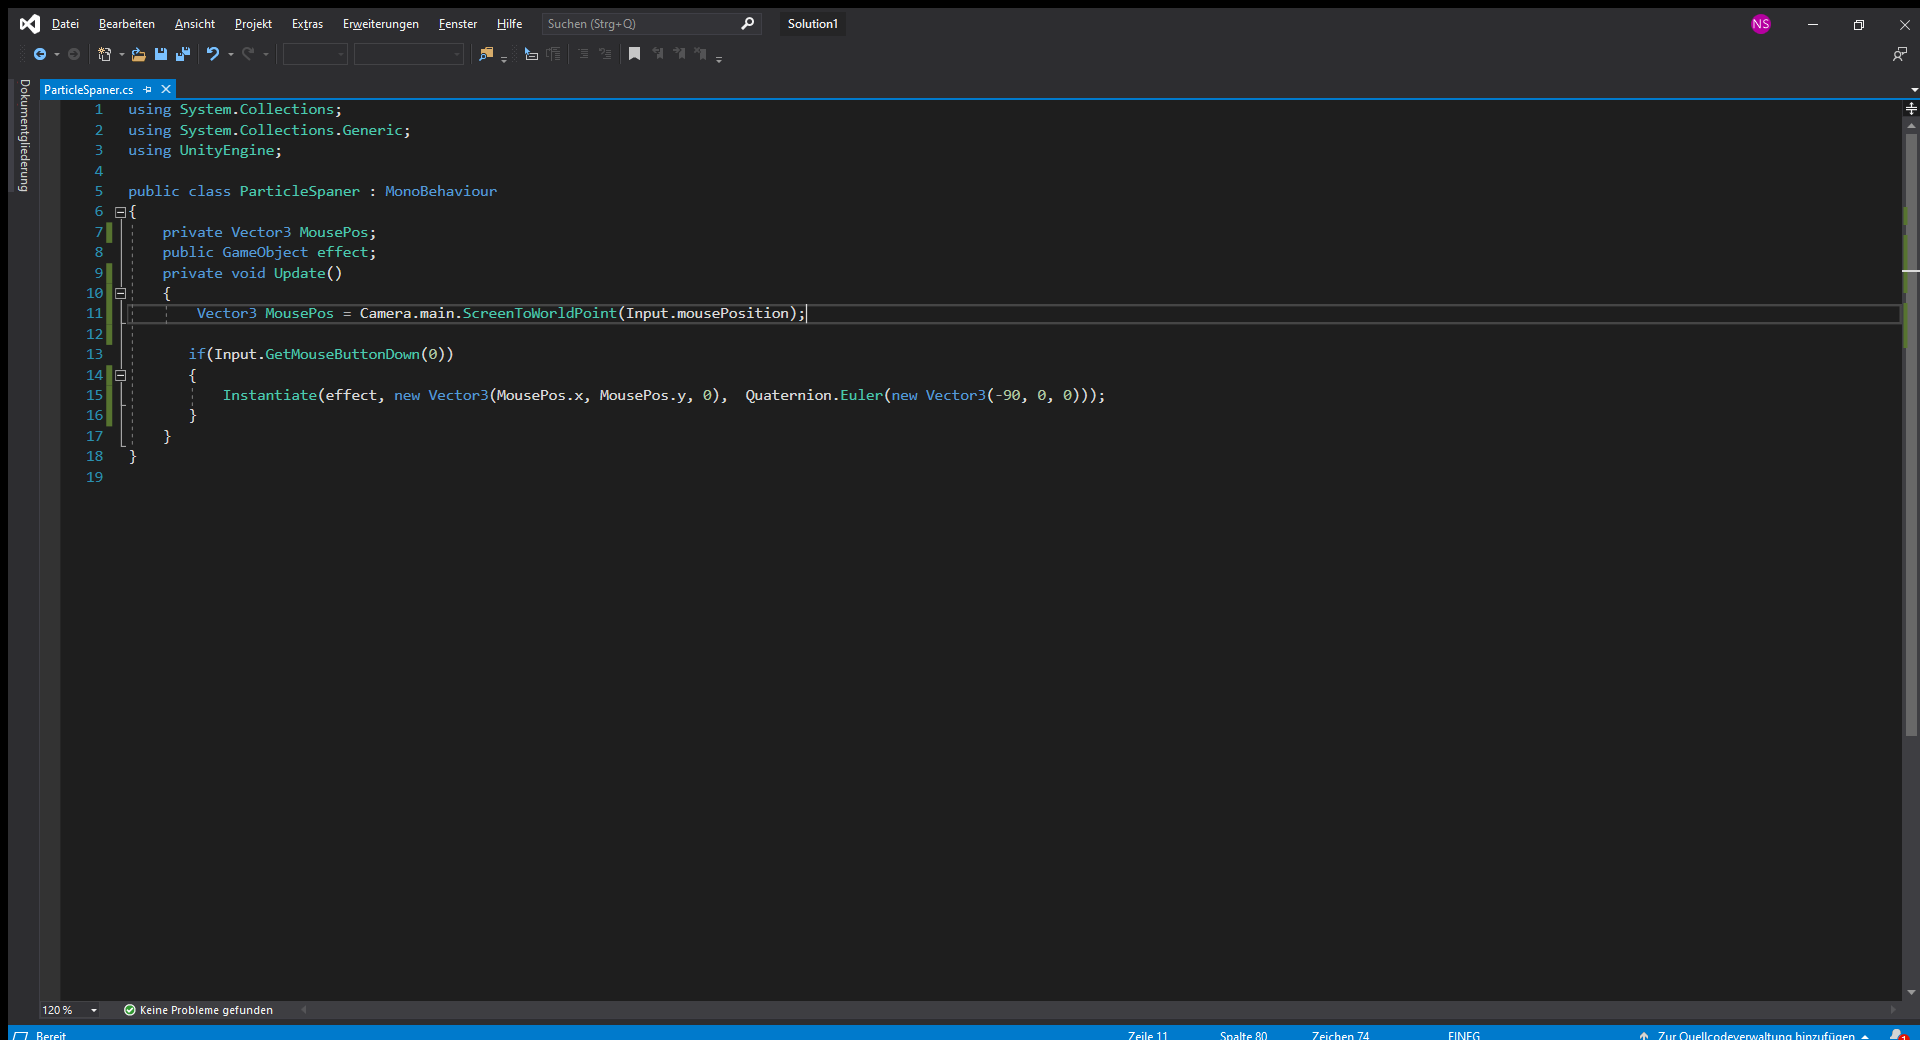Click the vertical scrollbar up arrow

[1911, 126]
